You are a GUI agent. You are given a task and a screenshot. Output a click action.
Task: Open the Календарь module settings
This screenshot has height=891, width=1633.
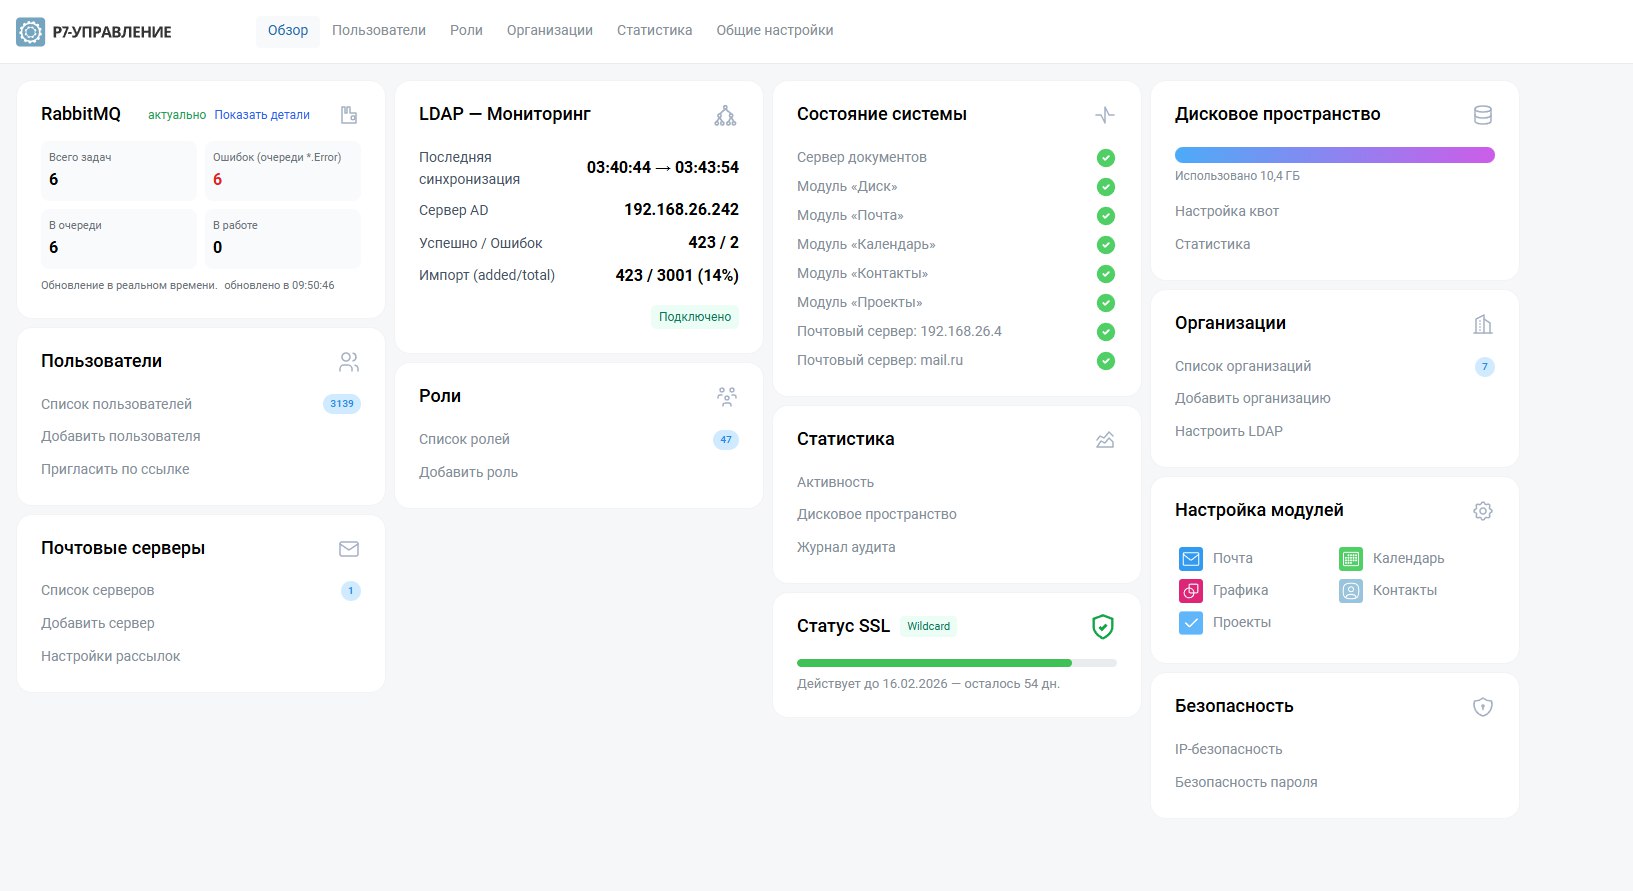click(1407, 558)
